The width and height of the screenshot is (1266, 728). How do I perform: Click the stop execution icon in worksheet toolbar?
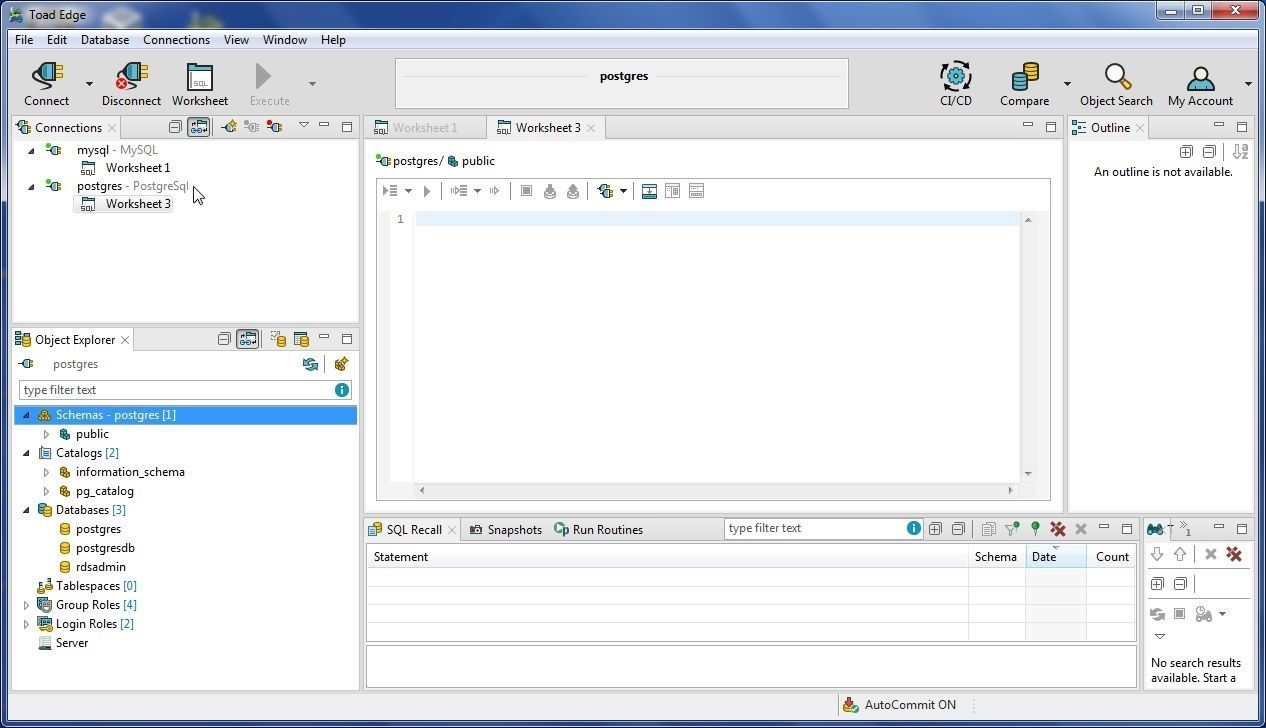pos(526,191)
